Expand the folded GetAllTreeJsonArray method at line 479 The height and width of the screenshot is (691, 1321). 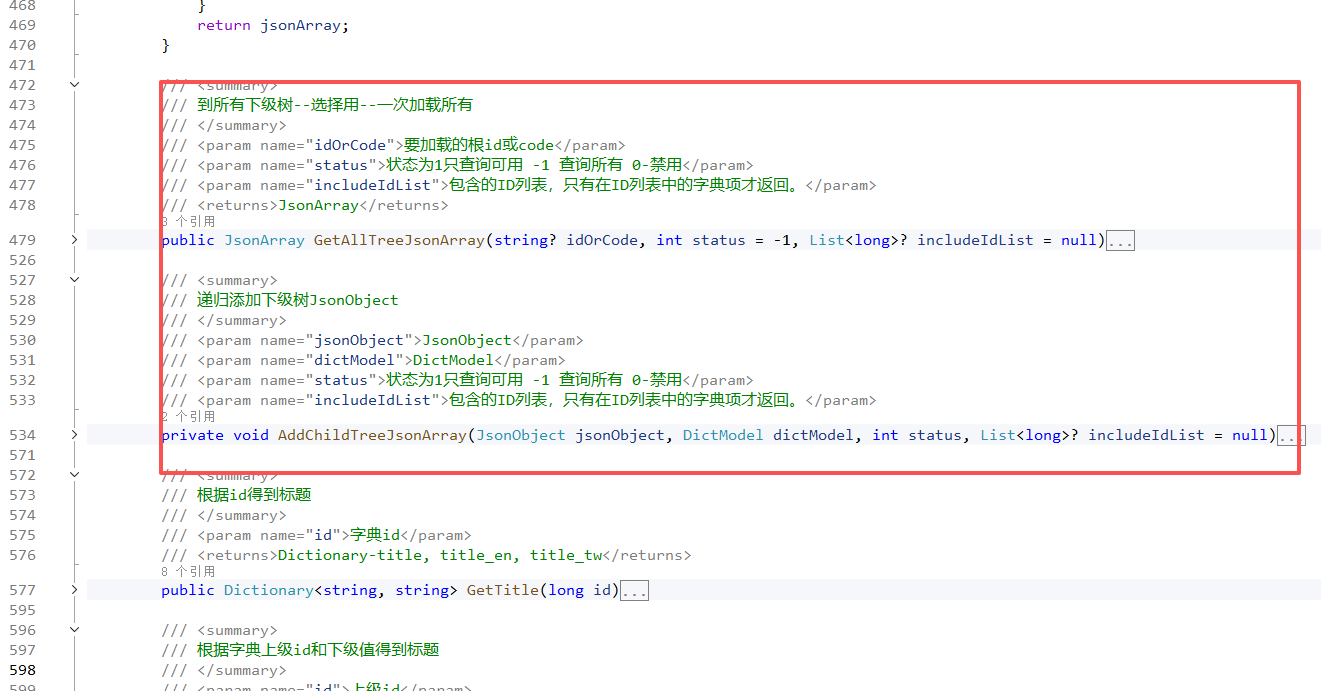(x=74, y=240)
